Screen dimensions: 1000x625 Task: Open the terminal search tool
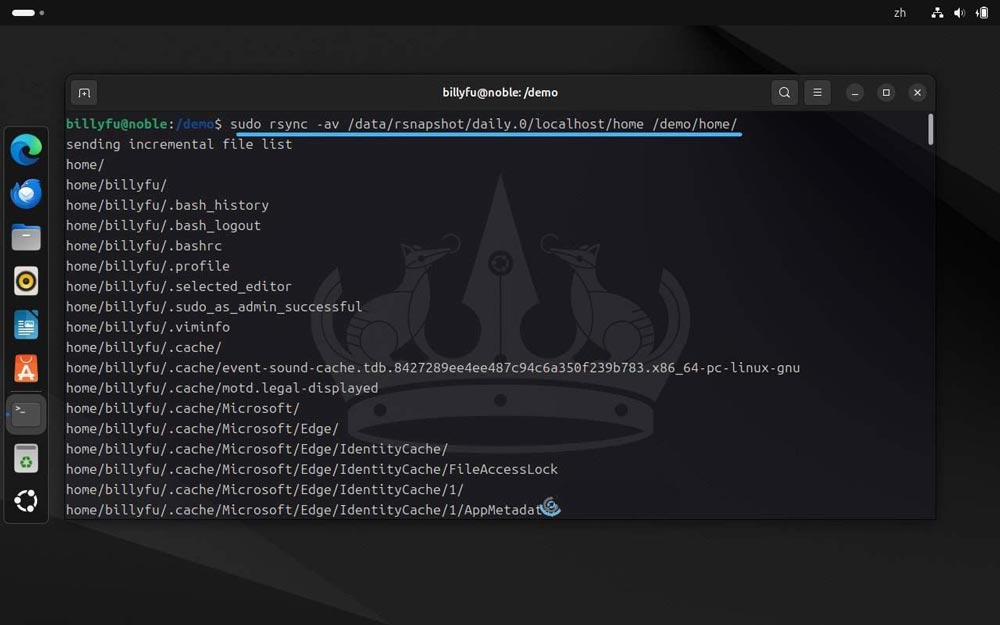(x=784, y=92)
